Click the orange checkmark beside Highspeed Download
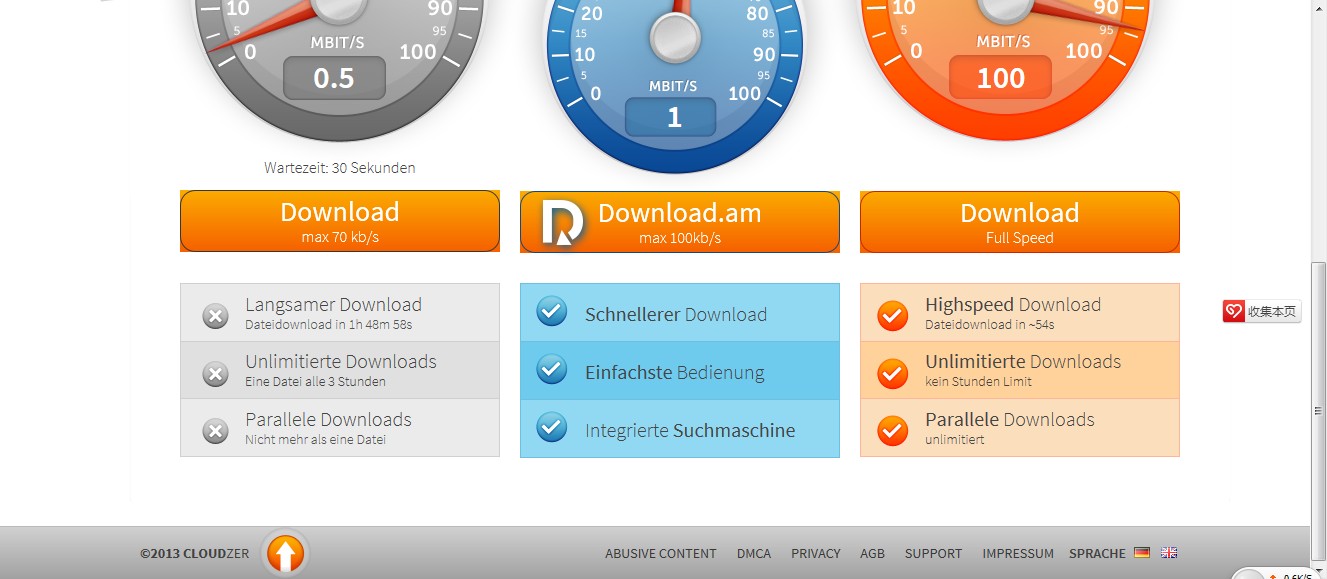This screenshot has width=1327, height=579. (x=892, y=316)
